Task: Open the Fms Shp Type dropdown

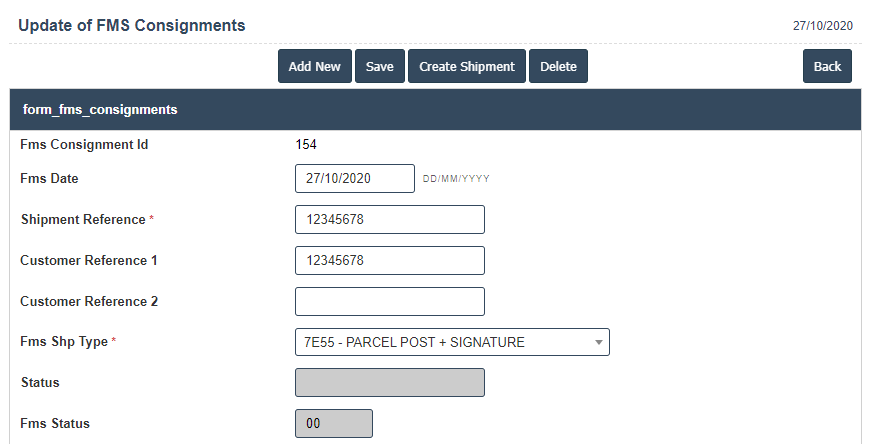Action: pyautogui.click(x=452, y=342)
